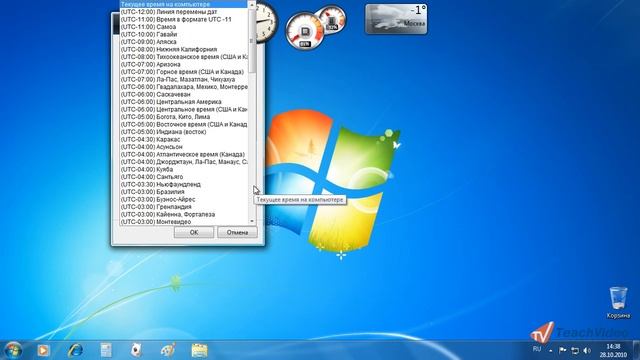The image size is (640, 360).
Task: Pick '(UTC-03:00) Кайенна, Форталеза' entry
Action: [184, 214]
